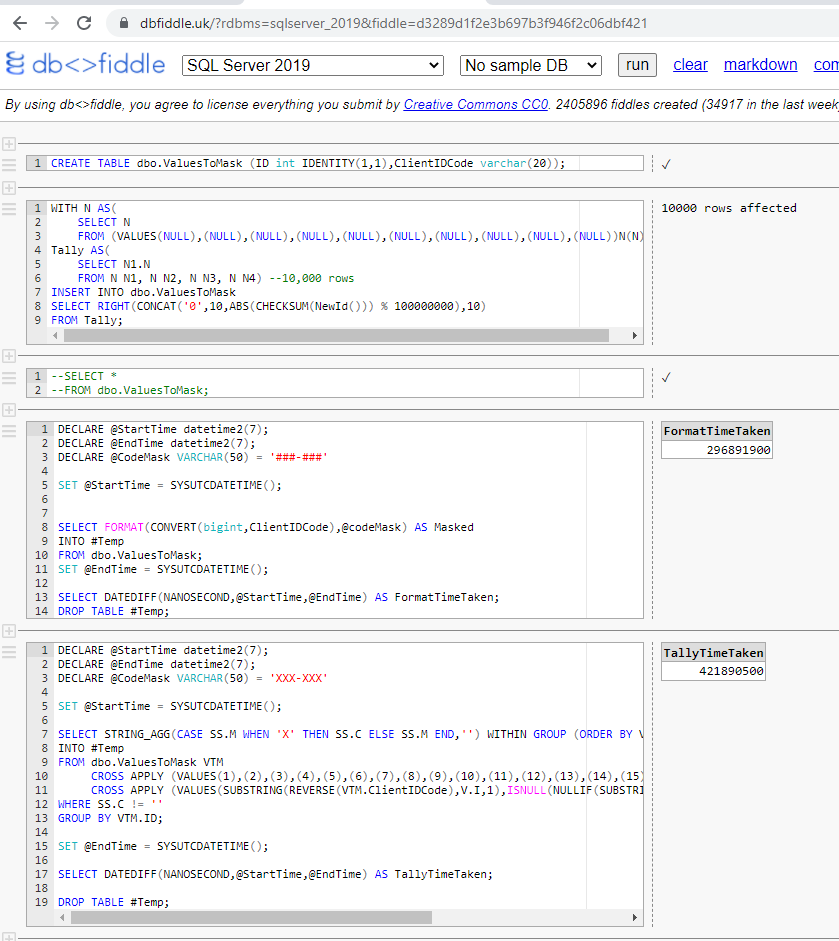Image resolution: width=839 pixels, height=941 pixels.
Task: Click the WHERE SS.C != '' line
Action: 110,804
